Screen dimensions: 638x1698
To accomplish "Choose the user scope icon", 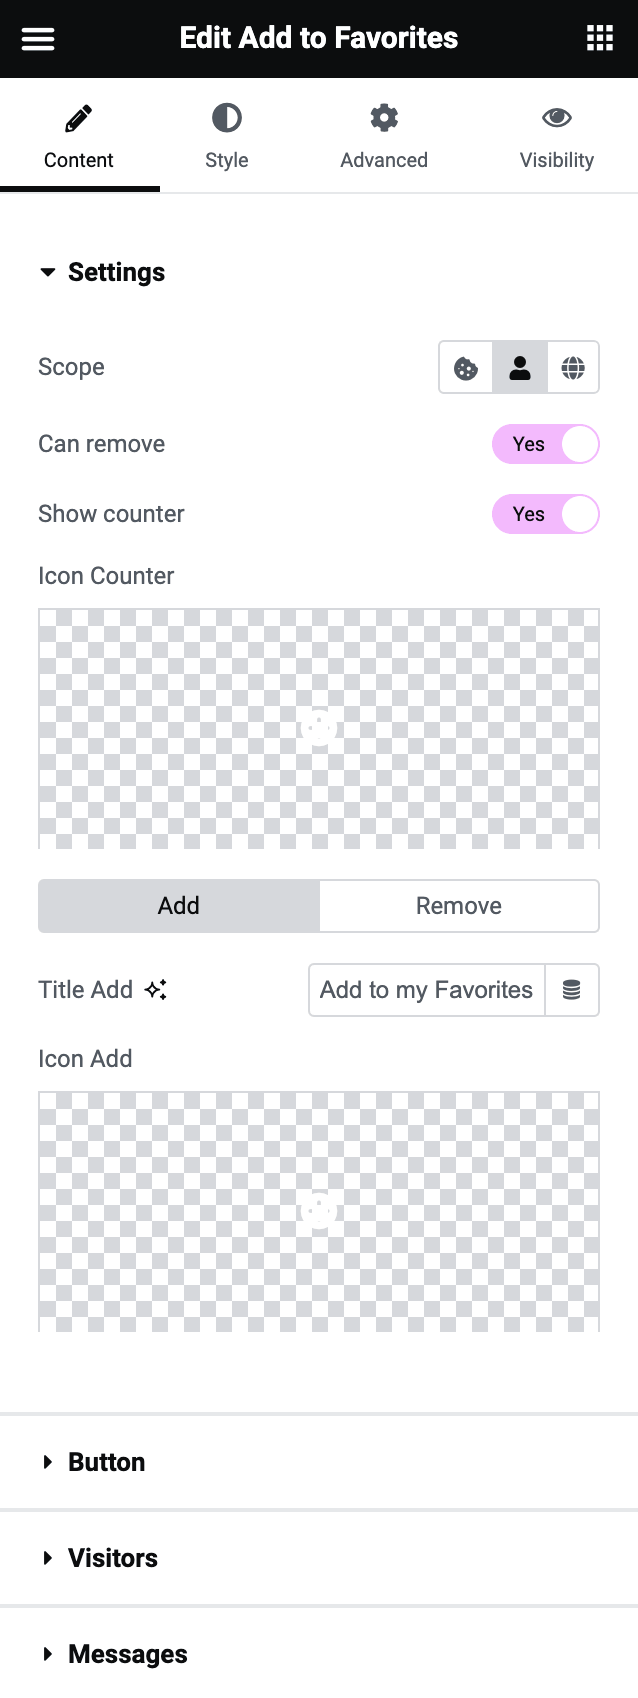I will pyautogui.click(x=520, y=367).
